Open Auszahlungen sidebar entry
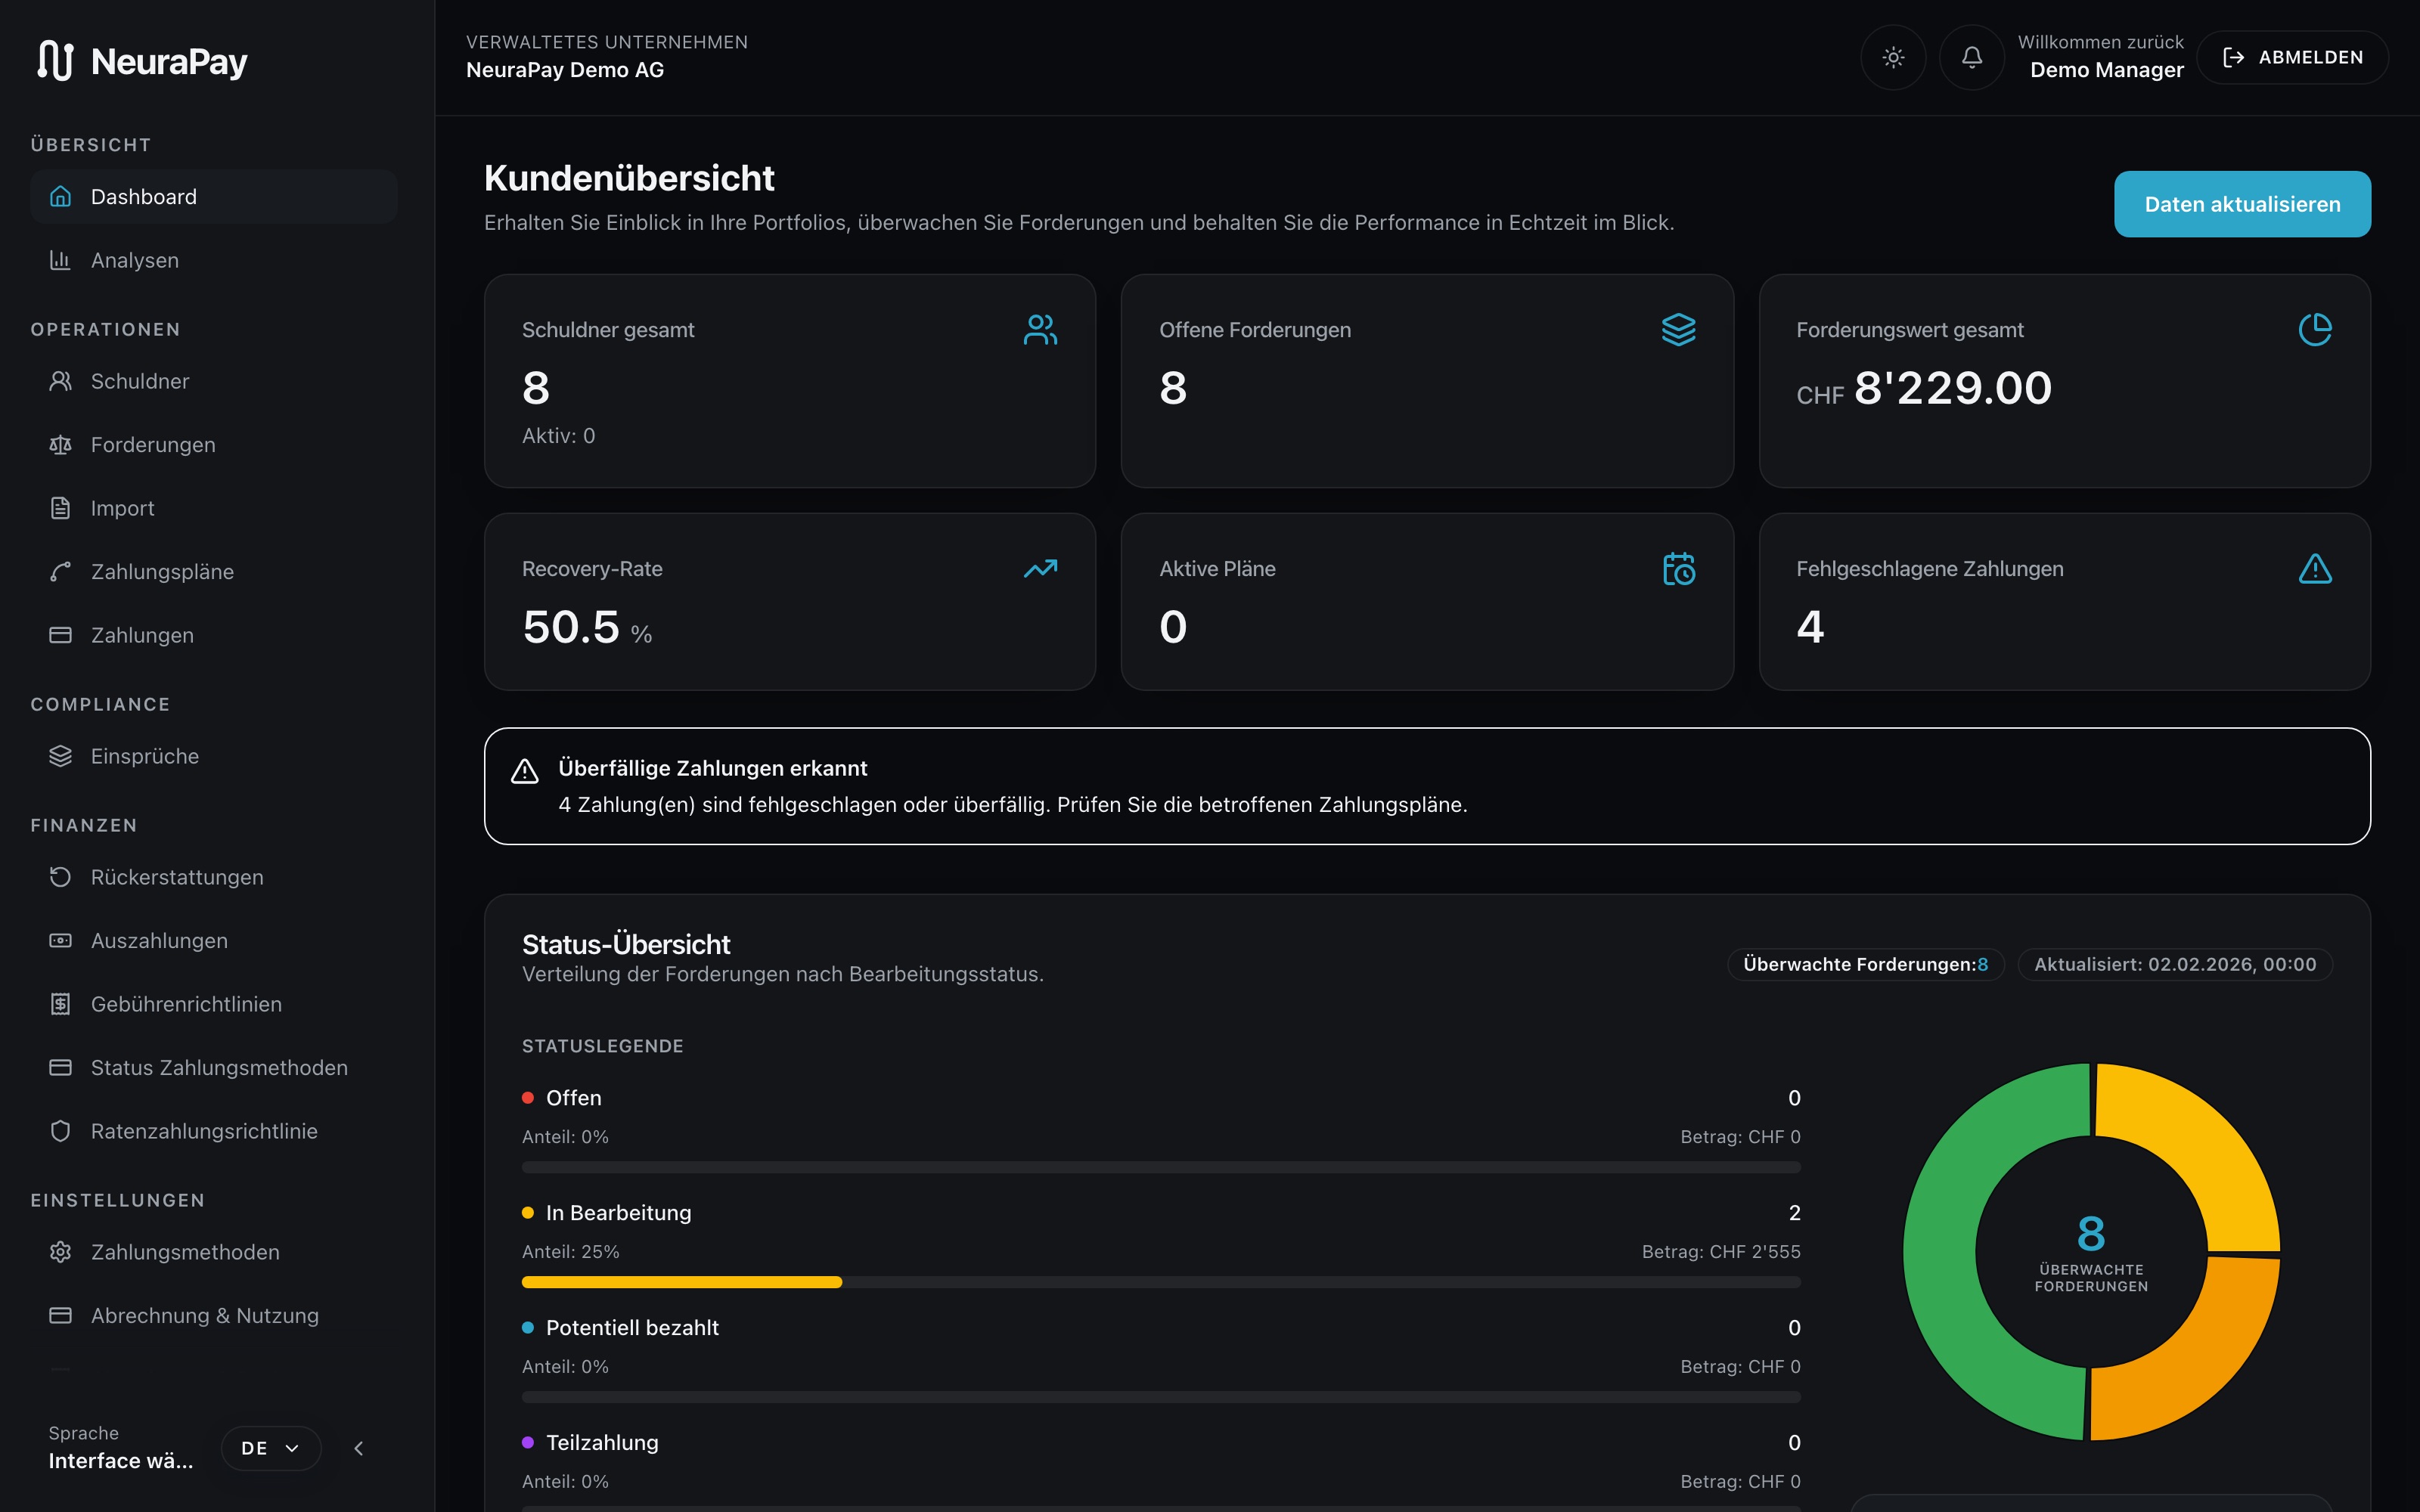The height and width of the screenshot is (1512, 2420). [x=214, y=941]
